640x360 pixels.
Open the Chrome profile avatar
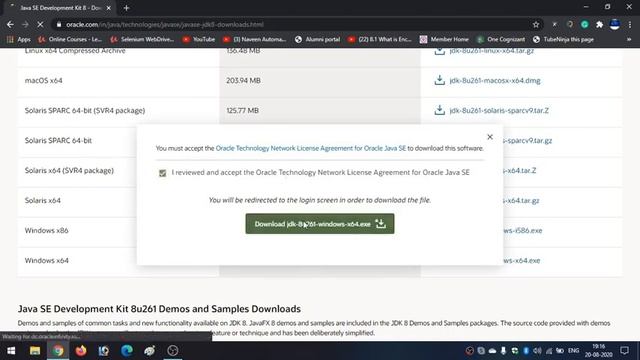tap(615, 24)
